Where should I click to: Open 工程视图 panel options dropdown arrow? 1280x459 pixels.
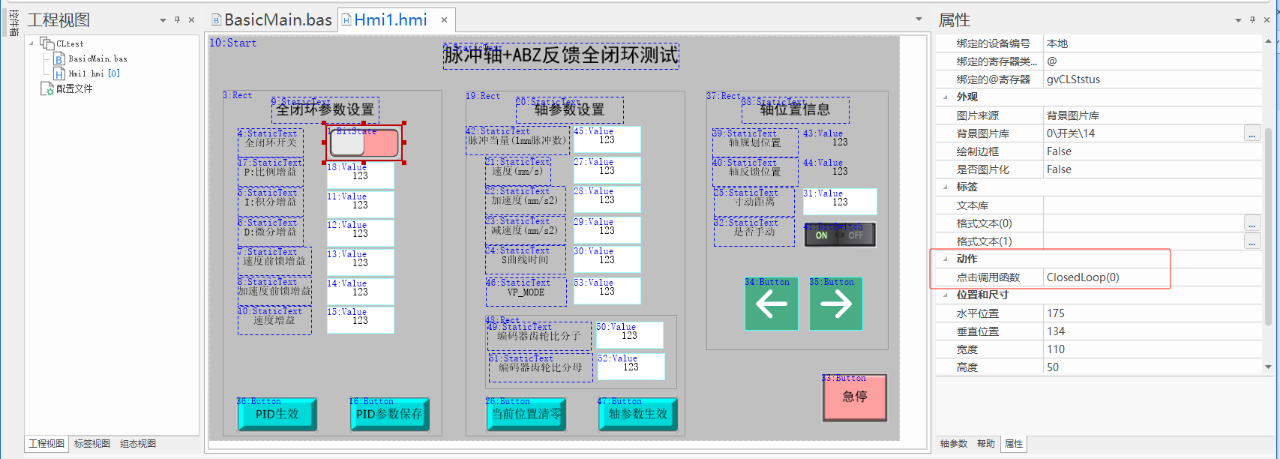coord(163,20)
